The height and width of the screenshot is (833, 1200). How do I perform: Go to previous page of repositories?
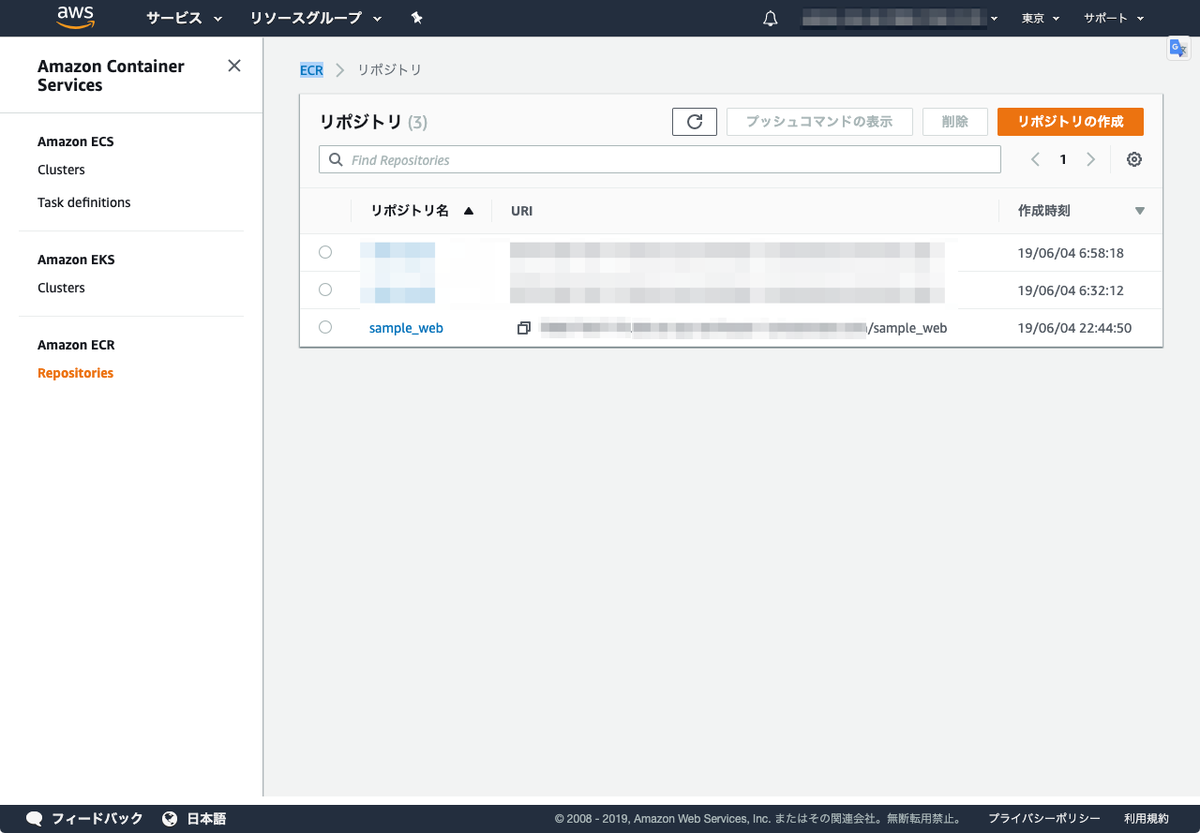pyautogui.click(x=1035, y=159)
